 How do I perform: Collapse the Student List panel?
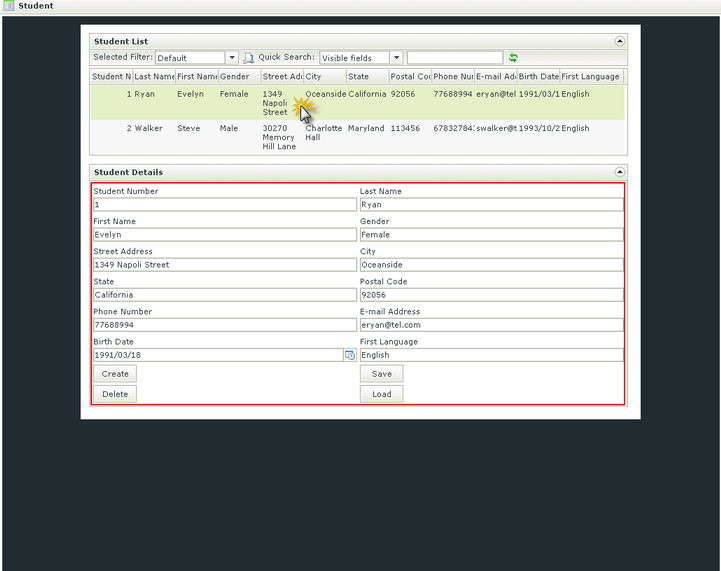click(619, 41)
